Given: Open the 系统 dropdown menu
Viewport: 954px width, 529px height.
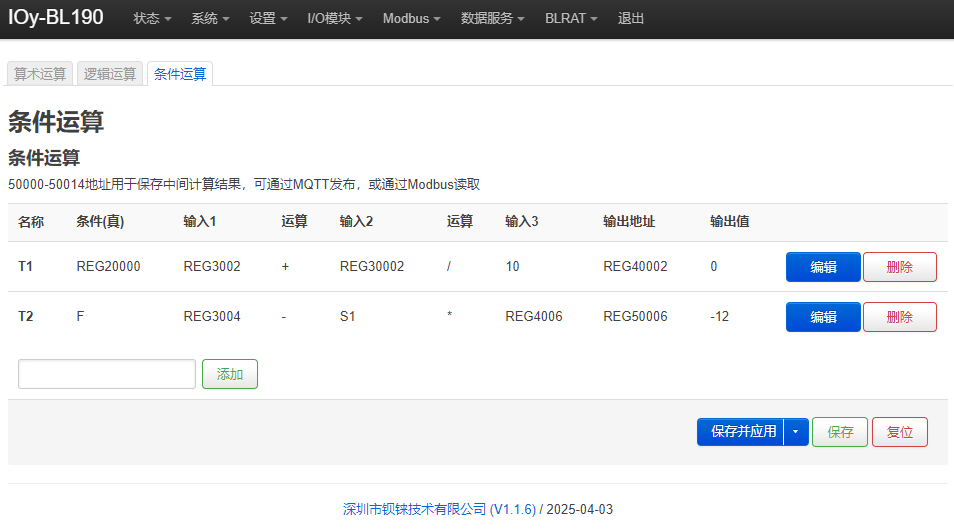Looking at the screenshot, I should (x=210, y=18).
